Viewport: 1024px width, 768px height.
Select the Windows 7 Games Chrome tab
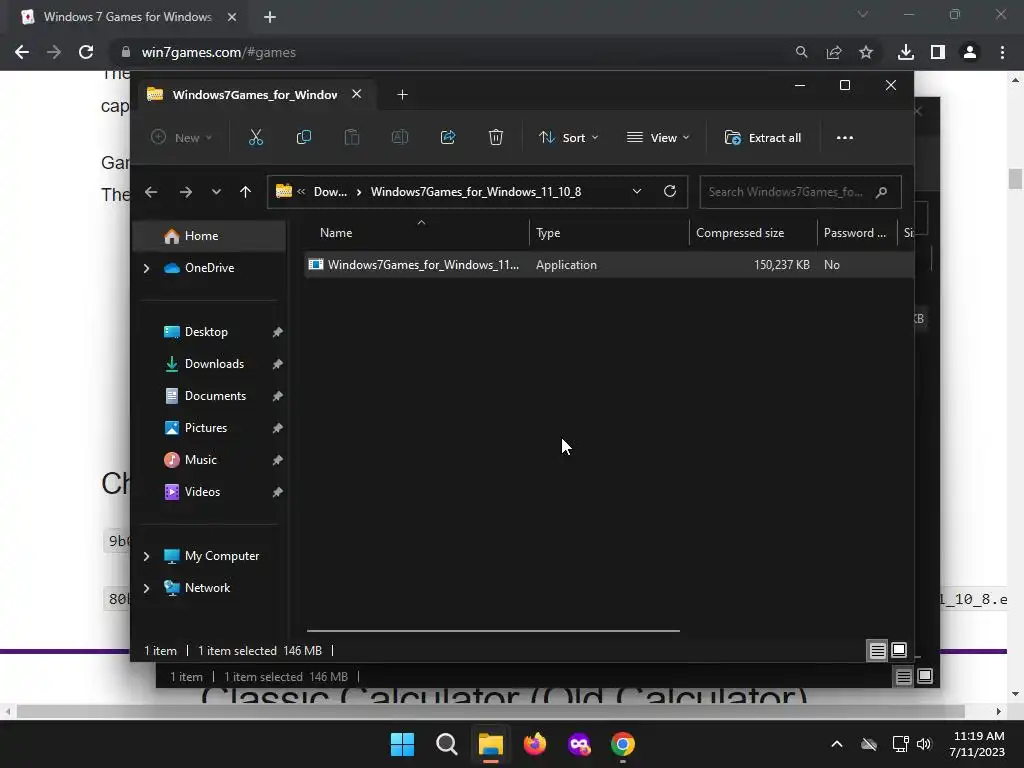coord(128,17)
